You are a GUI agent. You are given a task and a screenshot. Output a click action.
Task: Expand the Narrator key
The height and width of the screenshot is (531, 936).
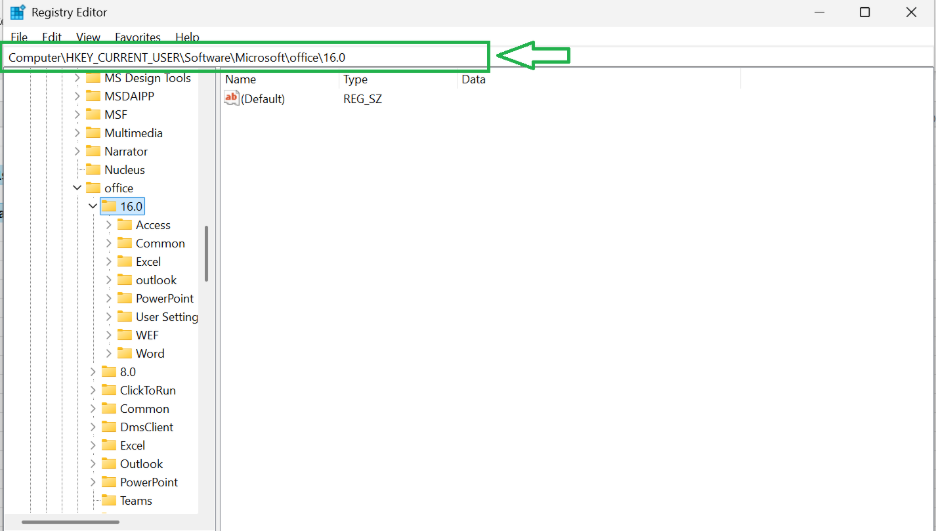[x=77, y=152]
